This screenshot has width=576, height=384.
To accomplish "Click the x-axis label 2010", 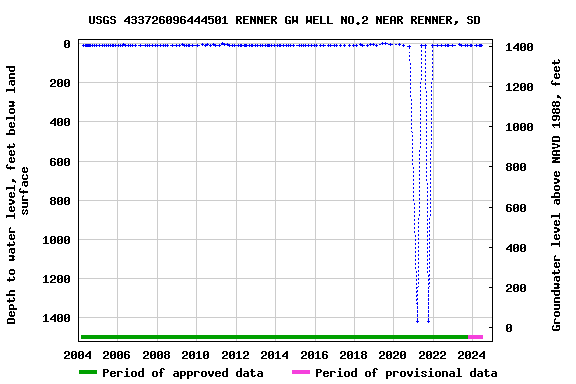I will (x=195, y=355).
